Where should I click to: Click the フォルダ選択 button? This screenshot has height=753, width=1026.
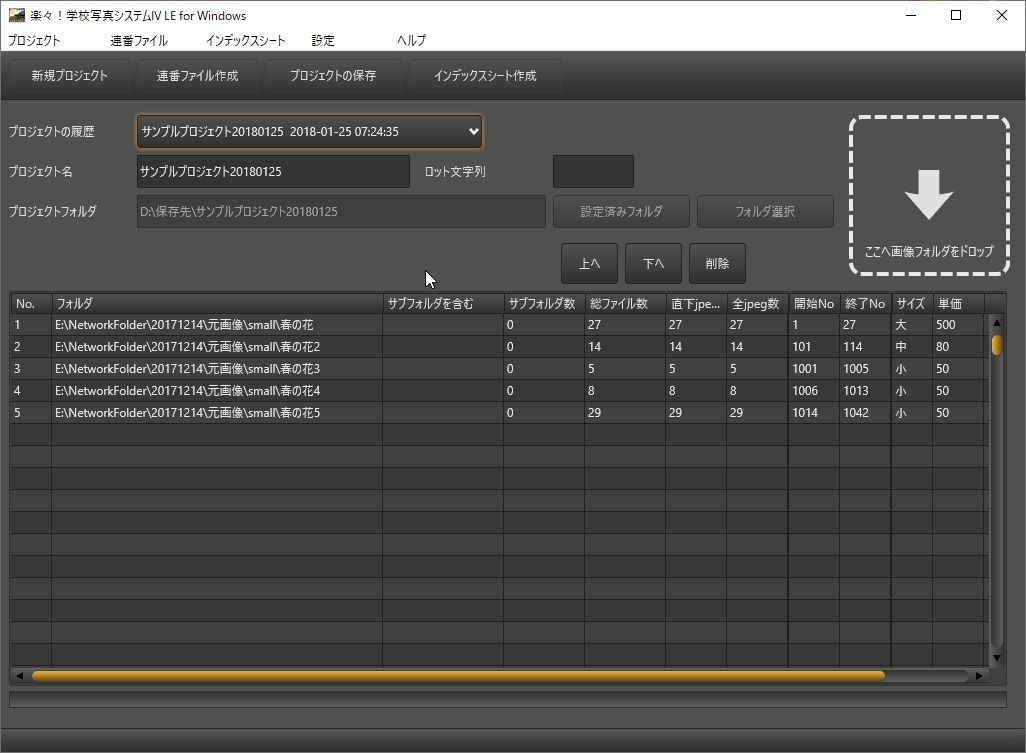(x=765, y=211)
